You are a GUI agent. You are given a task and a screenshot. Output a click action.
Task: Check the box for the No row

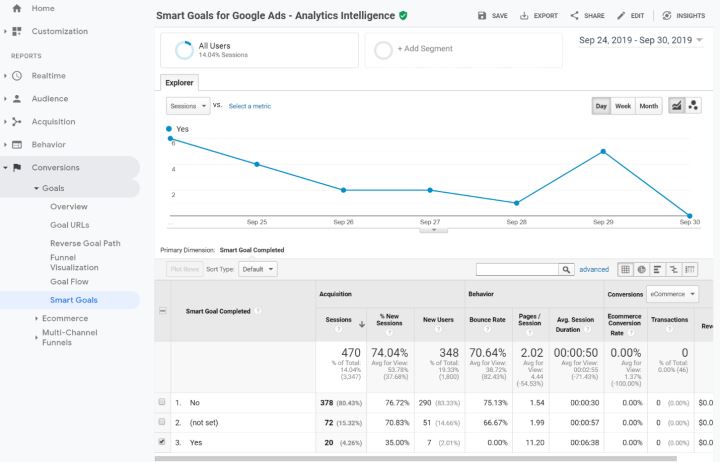click(x=162, y=402)
